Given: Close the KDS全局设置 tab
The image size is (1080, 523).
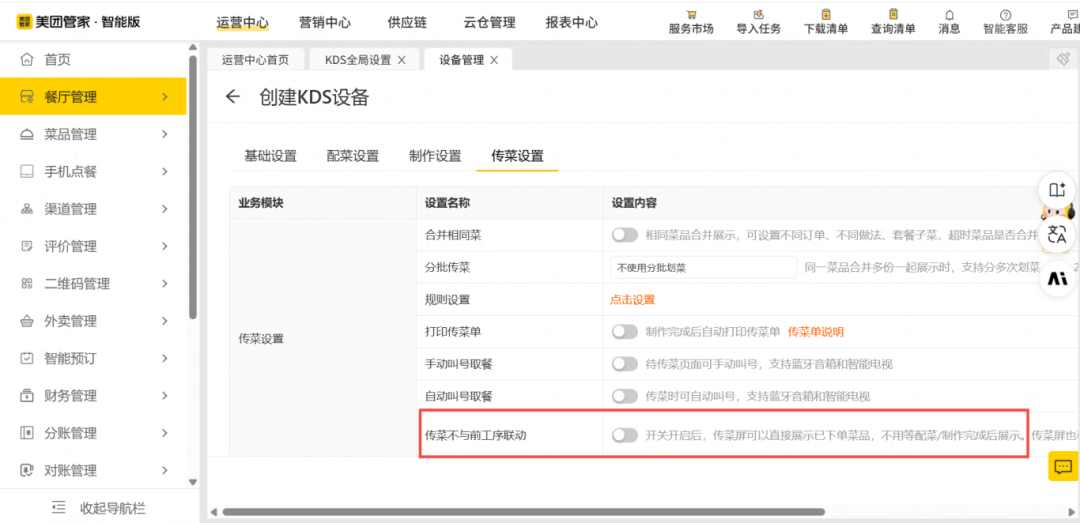Looking at the screenshot, I should [402, 60].
